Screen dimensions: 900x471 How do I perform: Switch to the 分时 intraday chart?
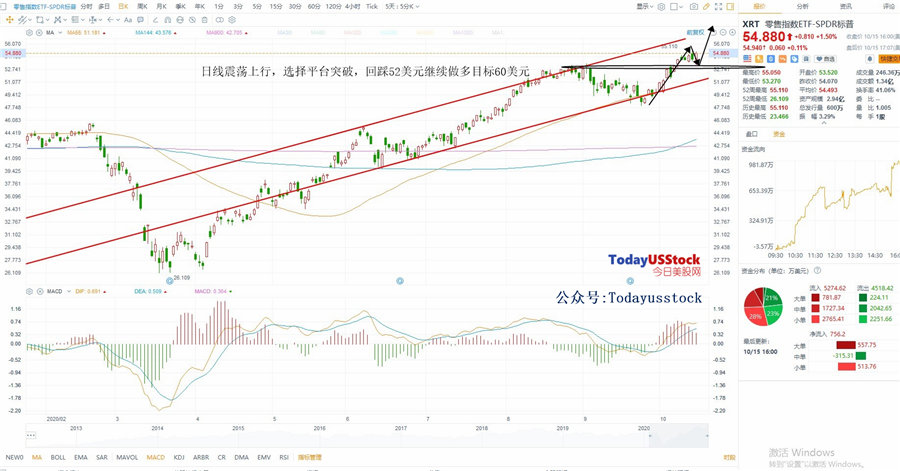pyautogui.click(x=86, y=6)
